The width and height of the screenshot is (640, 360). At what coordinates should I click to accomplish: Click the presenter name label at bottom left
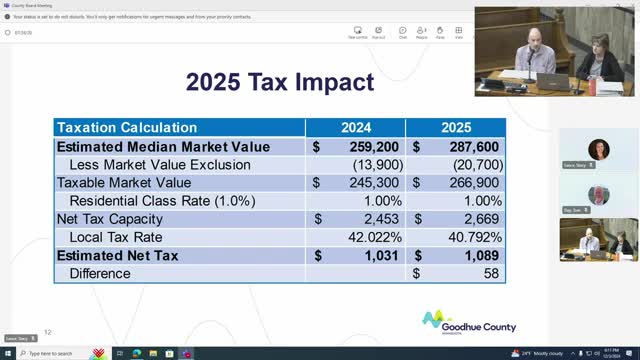(20, 338)
